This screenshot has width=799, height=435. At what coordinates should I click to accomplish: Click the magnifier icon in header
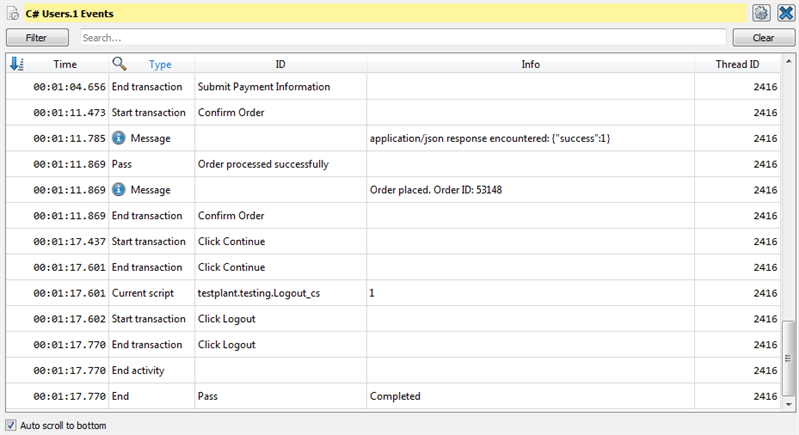(x=119, y=64)
